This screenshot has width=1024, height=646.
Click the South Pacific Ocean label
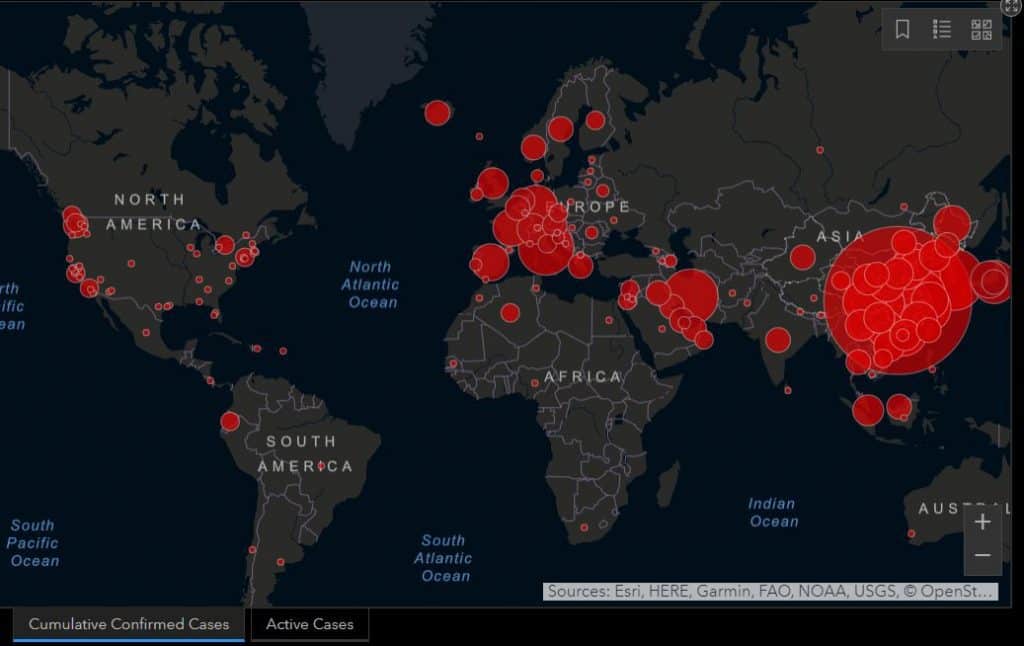pos(33,543)
